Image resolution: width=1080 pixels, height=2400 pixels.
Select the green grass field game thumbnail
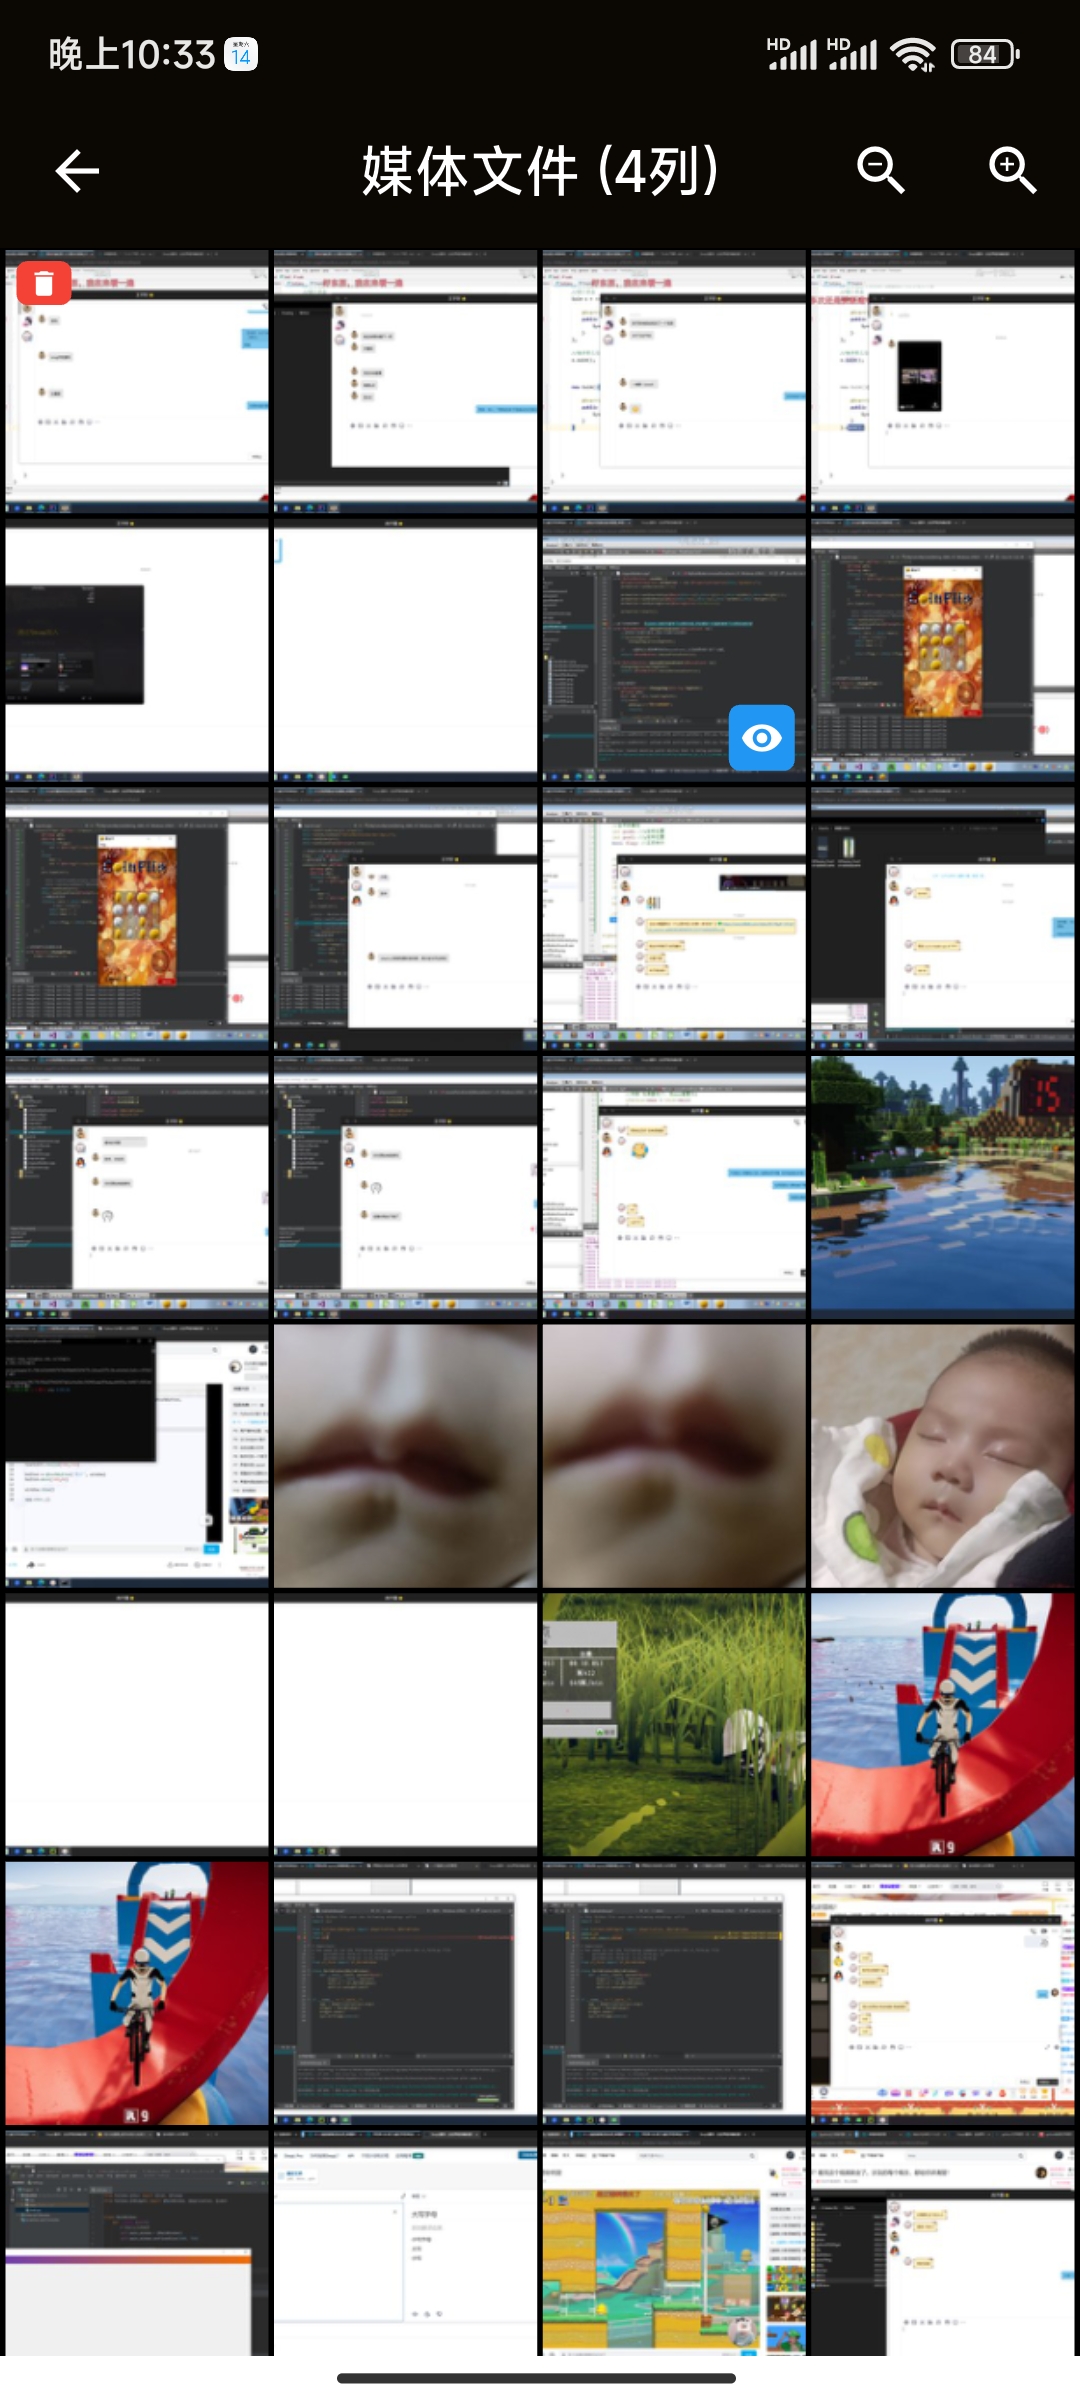(674, 1724)
